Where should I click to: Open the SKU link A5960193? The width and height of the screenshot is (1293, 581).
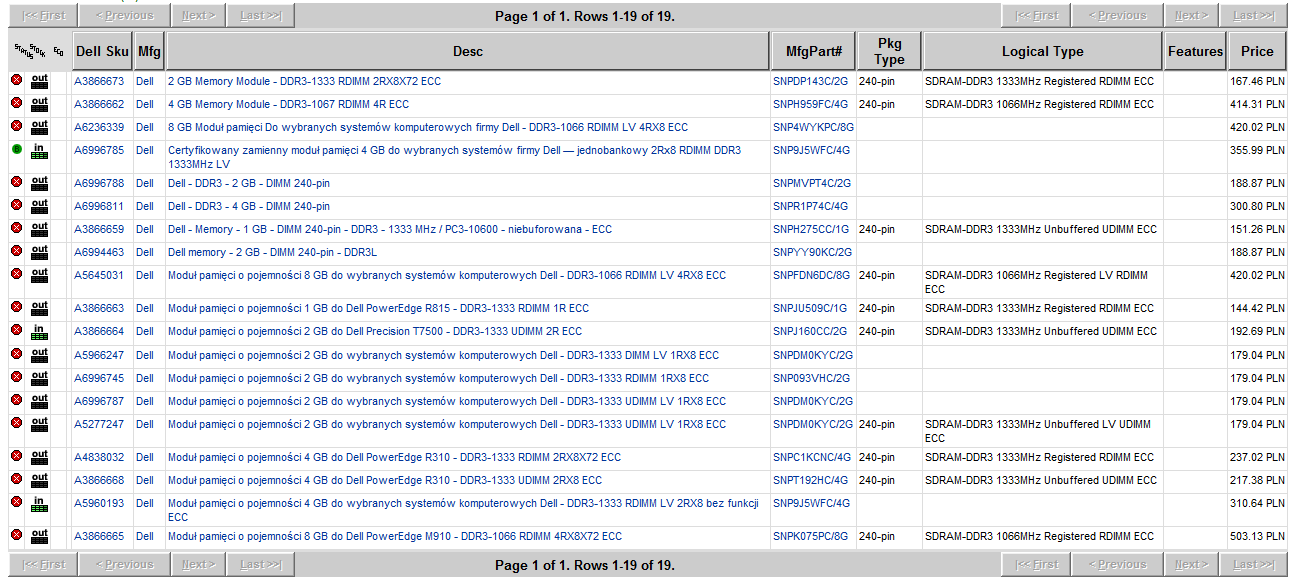coord(99,503)
